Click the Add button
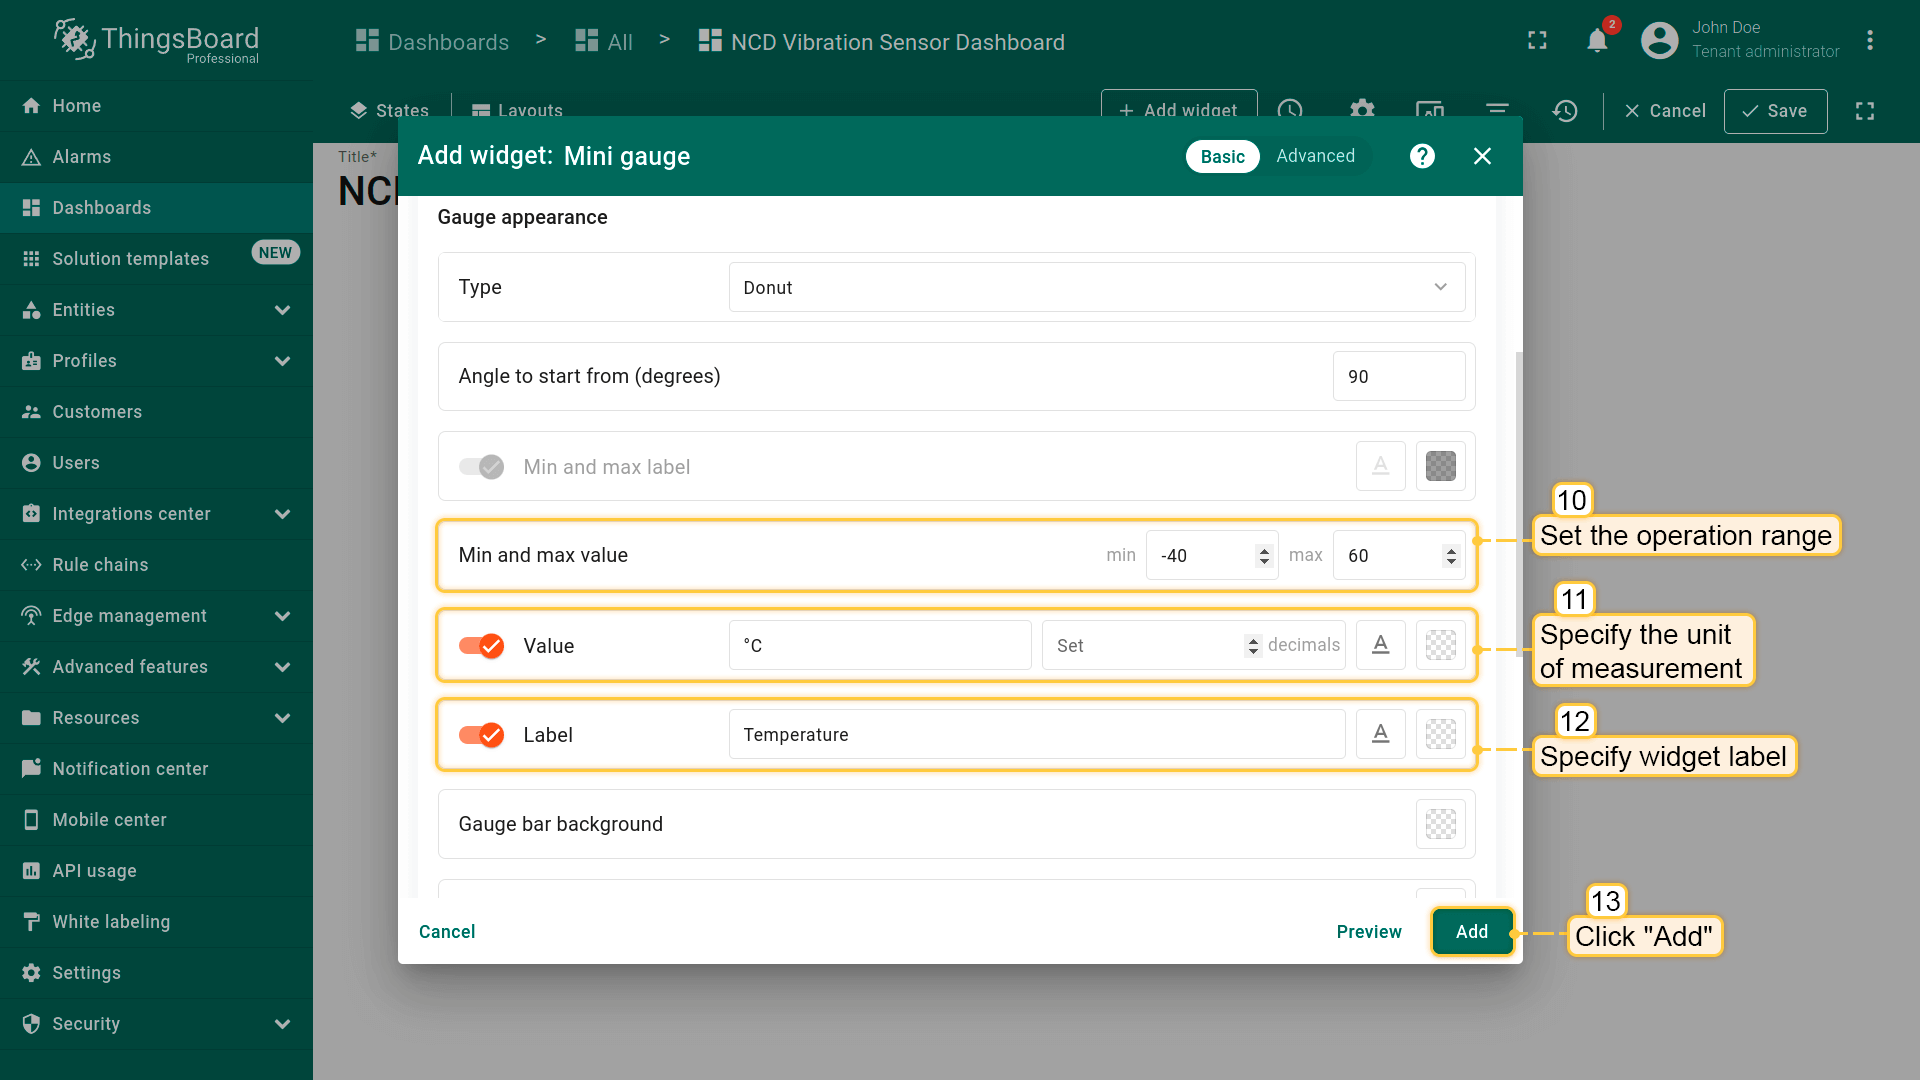This screenshot has height=1080, width=1920. 1471,931
